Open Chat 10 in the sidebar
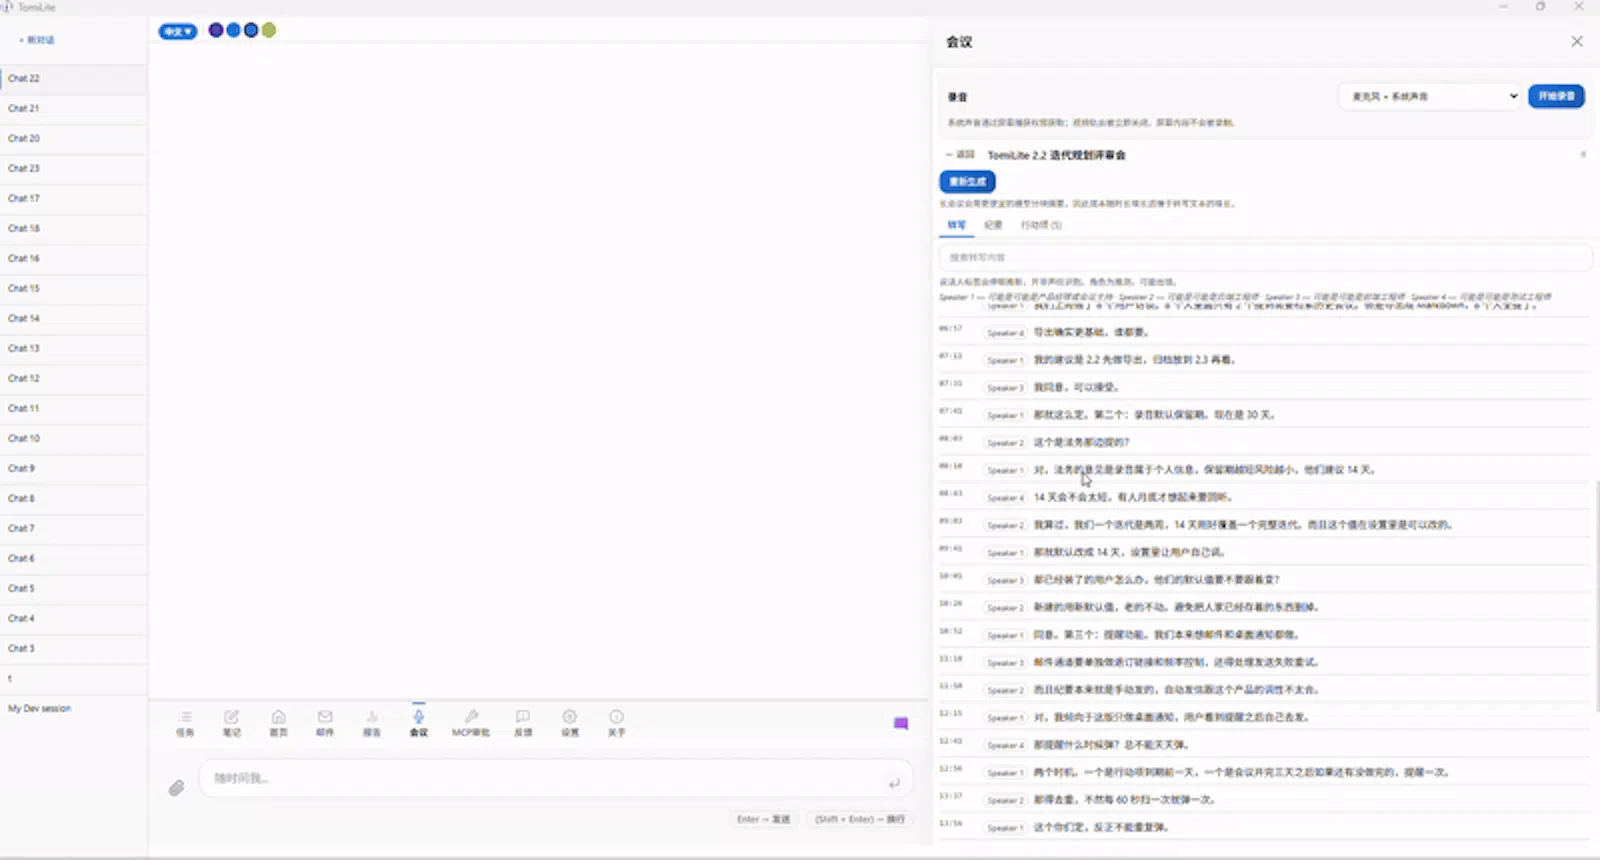 [74, 438]
